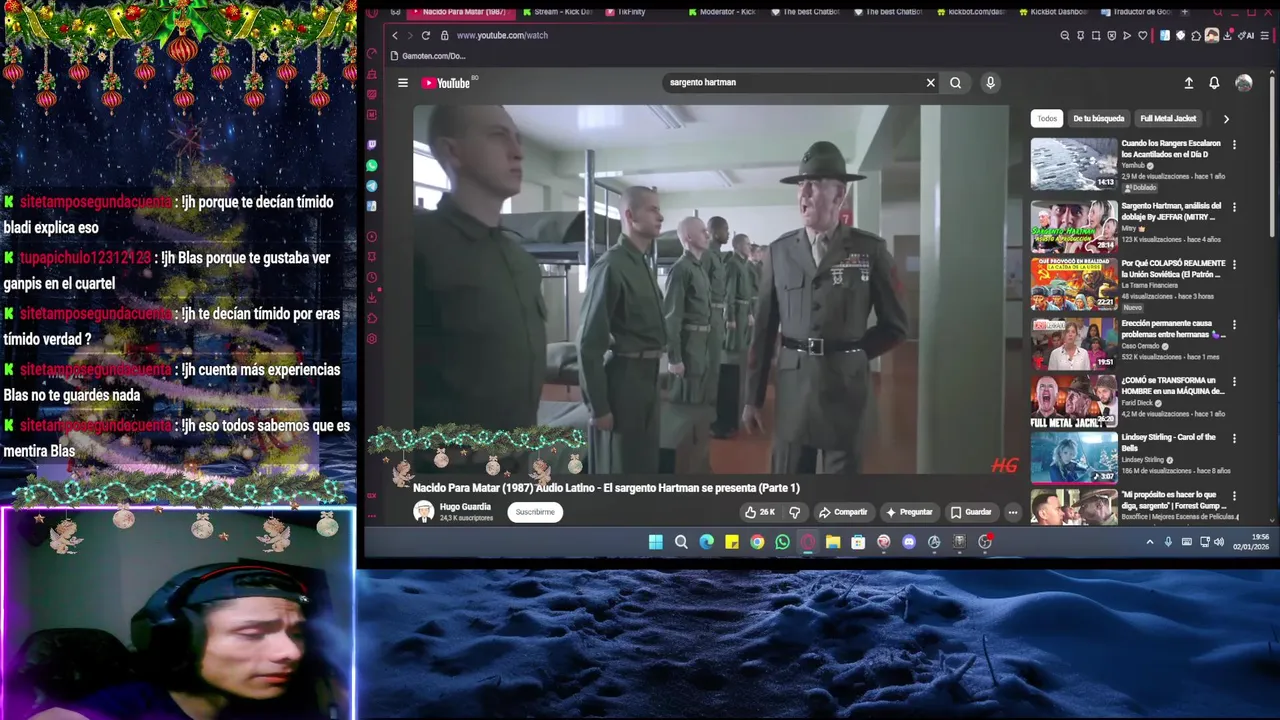
Task: Go back with the browser back arrow
Action: coord(394,35)
